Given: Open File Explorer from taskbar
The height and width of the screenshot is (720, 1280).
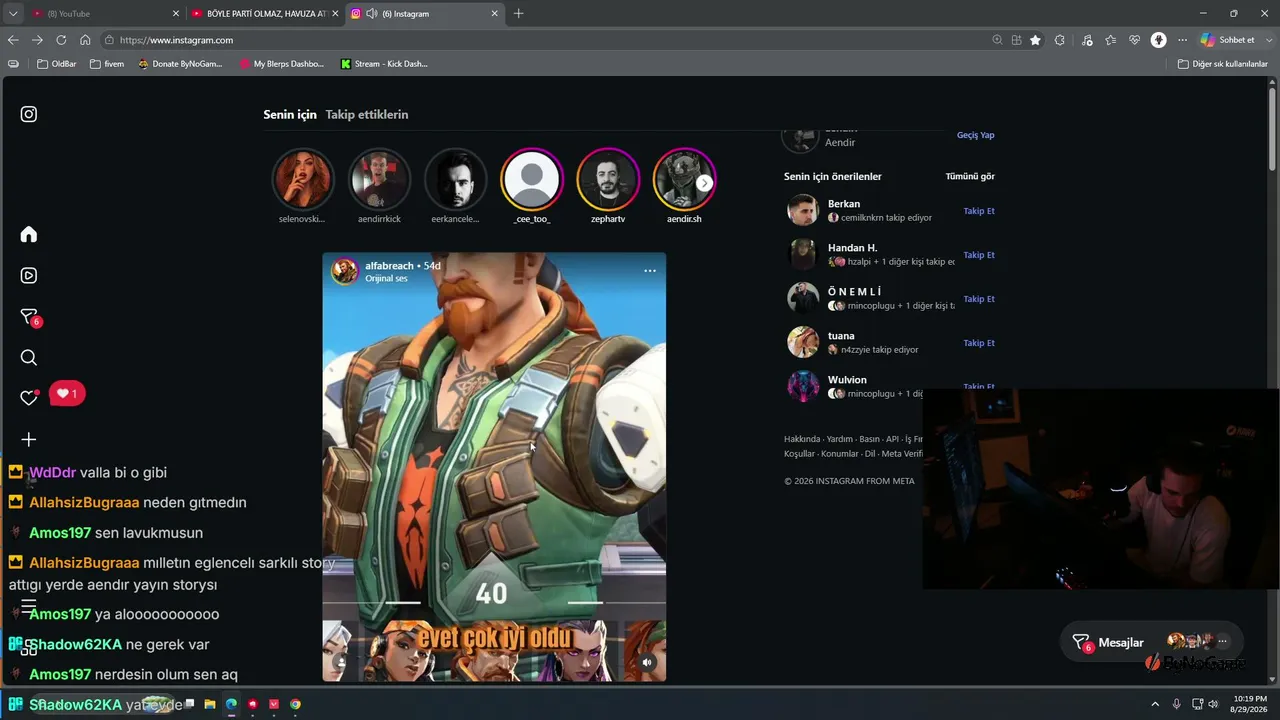Looking at the screenshot, I should (x=210, y=704).
